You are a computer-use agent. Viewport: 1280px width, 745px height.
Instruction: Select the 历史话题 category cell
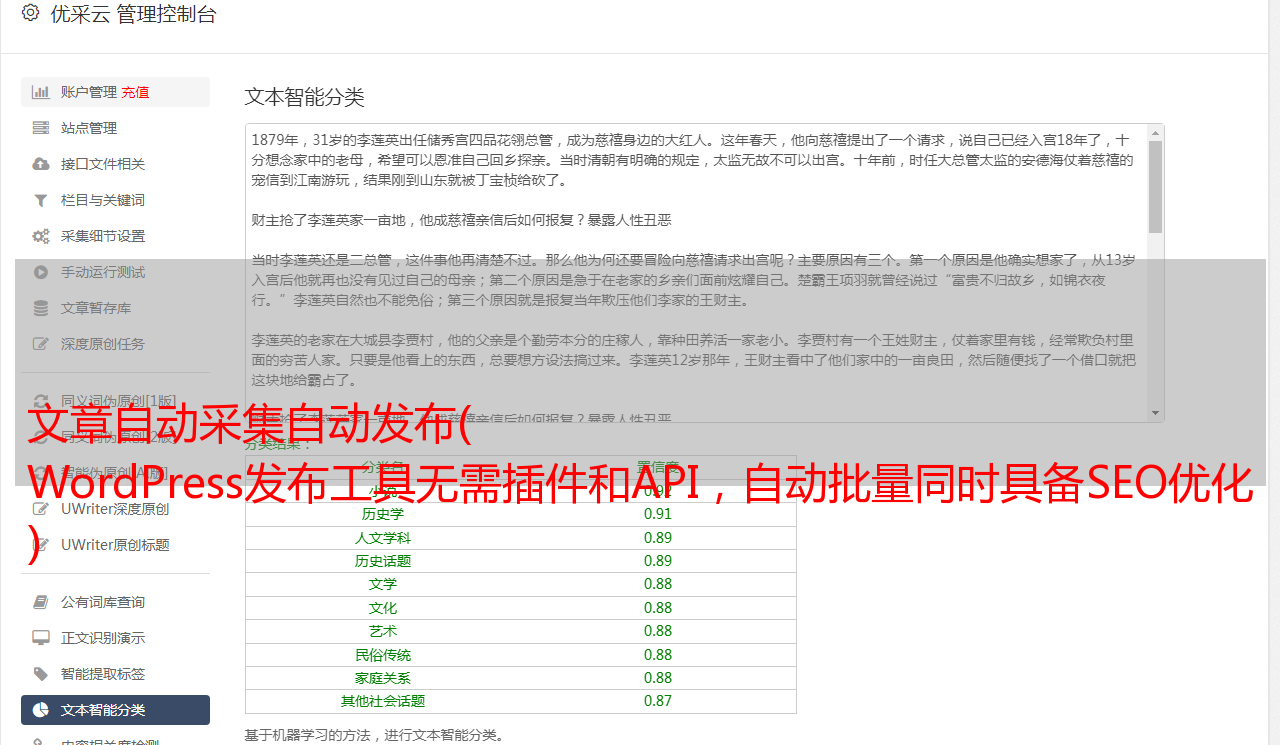[x=383, y=561]
